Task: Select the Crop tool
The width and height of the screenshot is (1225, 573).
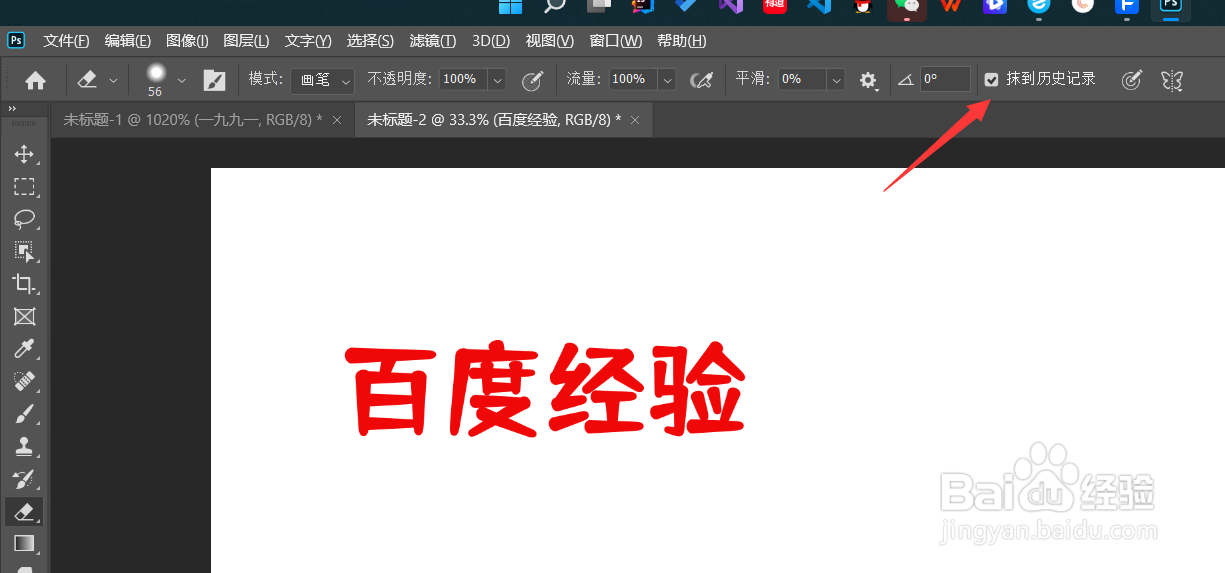Action: click(x=24, y=284)
